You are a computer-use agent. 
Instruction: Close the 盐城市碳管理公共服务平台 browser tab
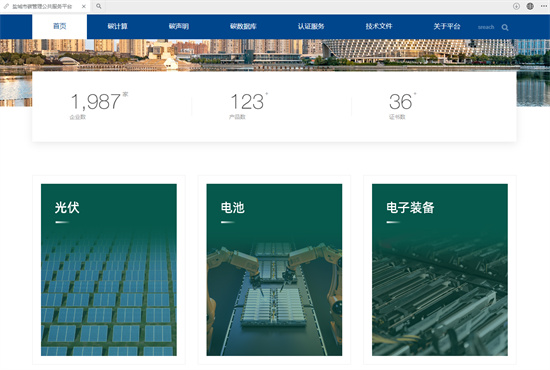point(83,6)
